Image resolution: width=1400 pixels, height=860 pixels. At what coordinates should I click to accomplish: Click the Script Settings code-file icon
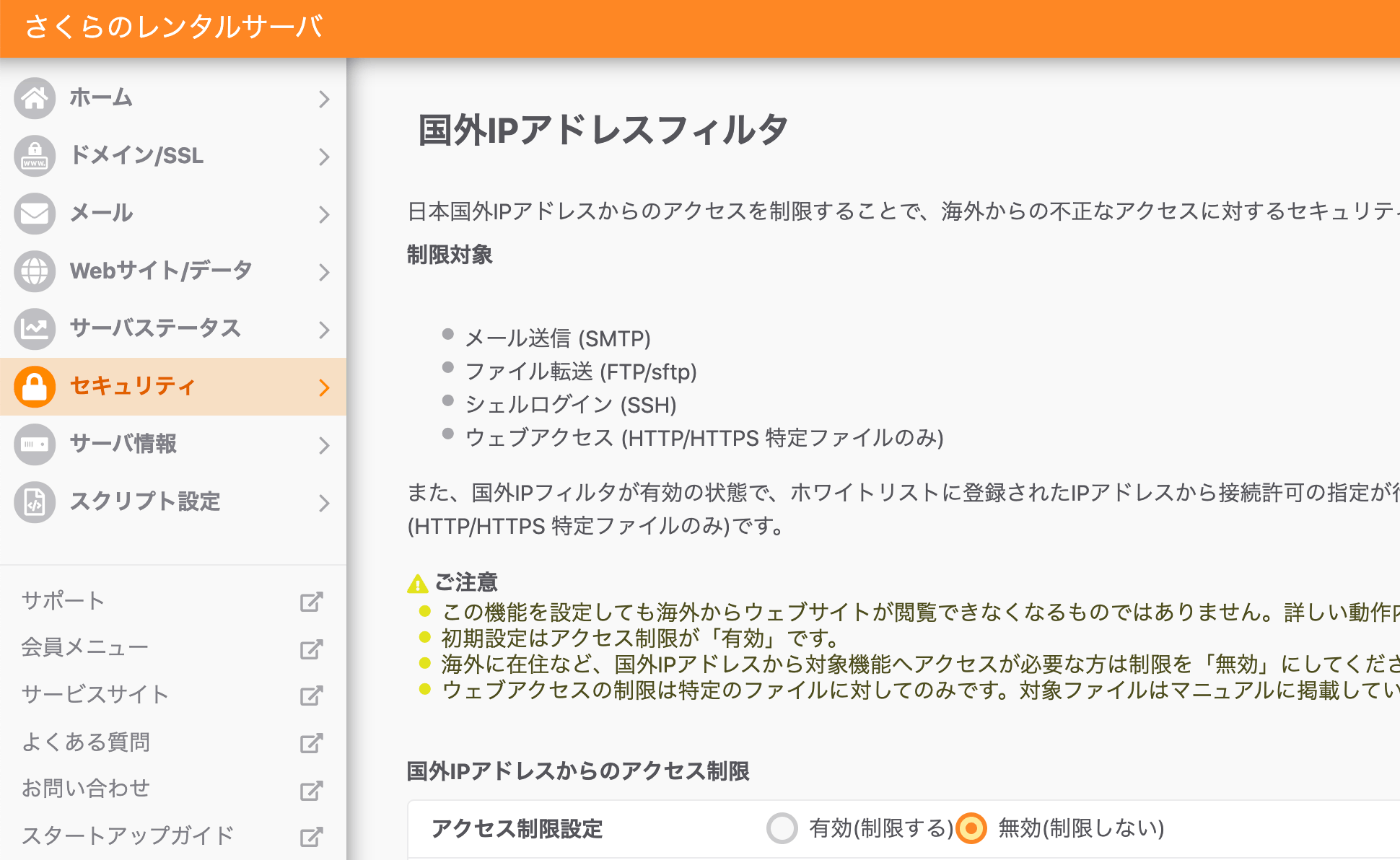35,502
